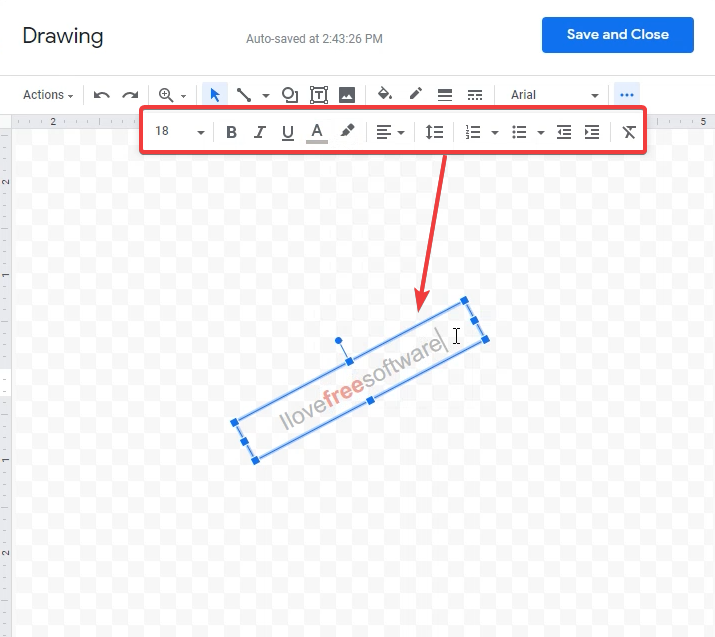Clear the text formatting

[629, 132]
